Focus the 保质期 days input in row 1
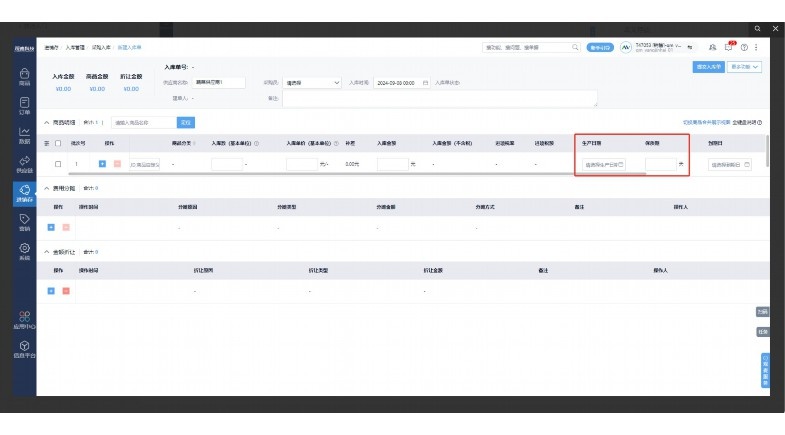 661,164
